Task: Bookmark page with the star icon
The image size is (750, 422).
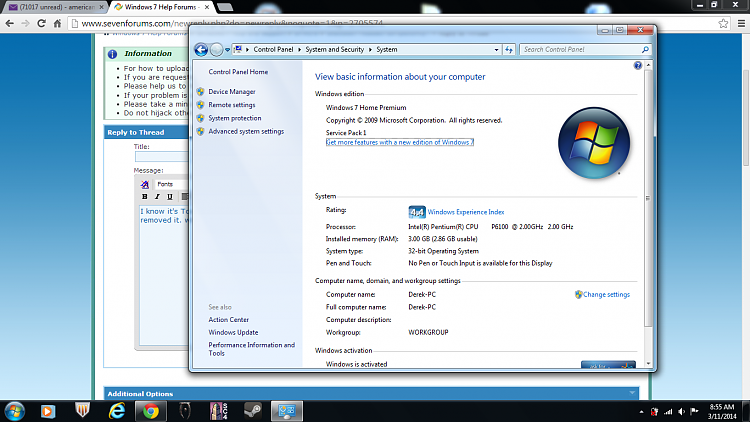Action: pyautogui.click(x=723, y=23)
